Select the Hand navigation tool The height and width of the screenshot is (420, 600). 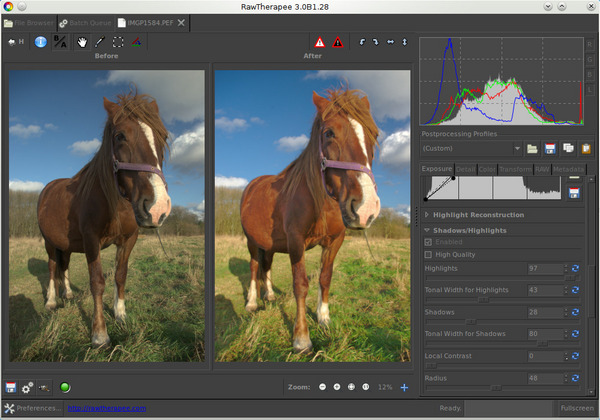click(80, 42)
